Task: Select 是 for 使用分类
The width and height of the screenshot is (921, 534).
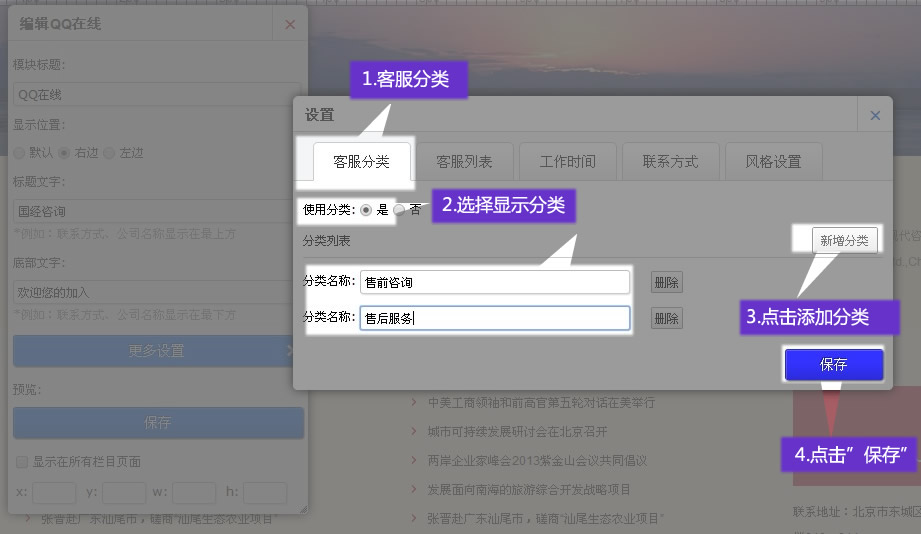Action: [366, 210]
